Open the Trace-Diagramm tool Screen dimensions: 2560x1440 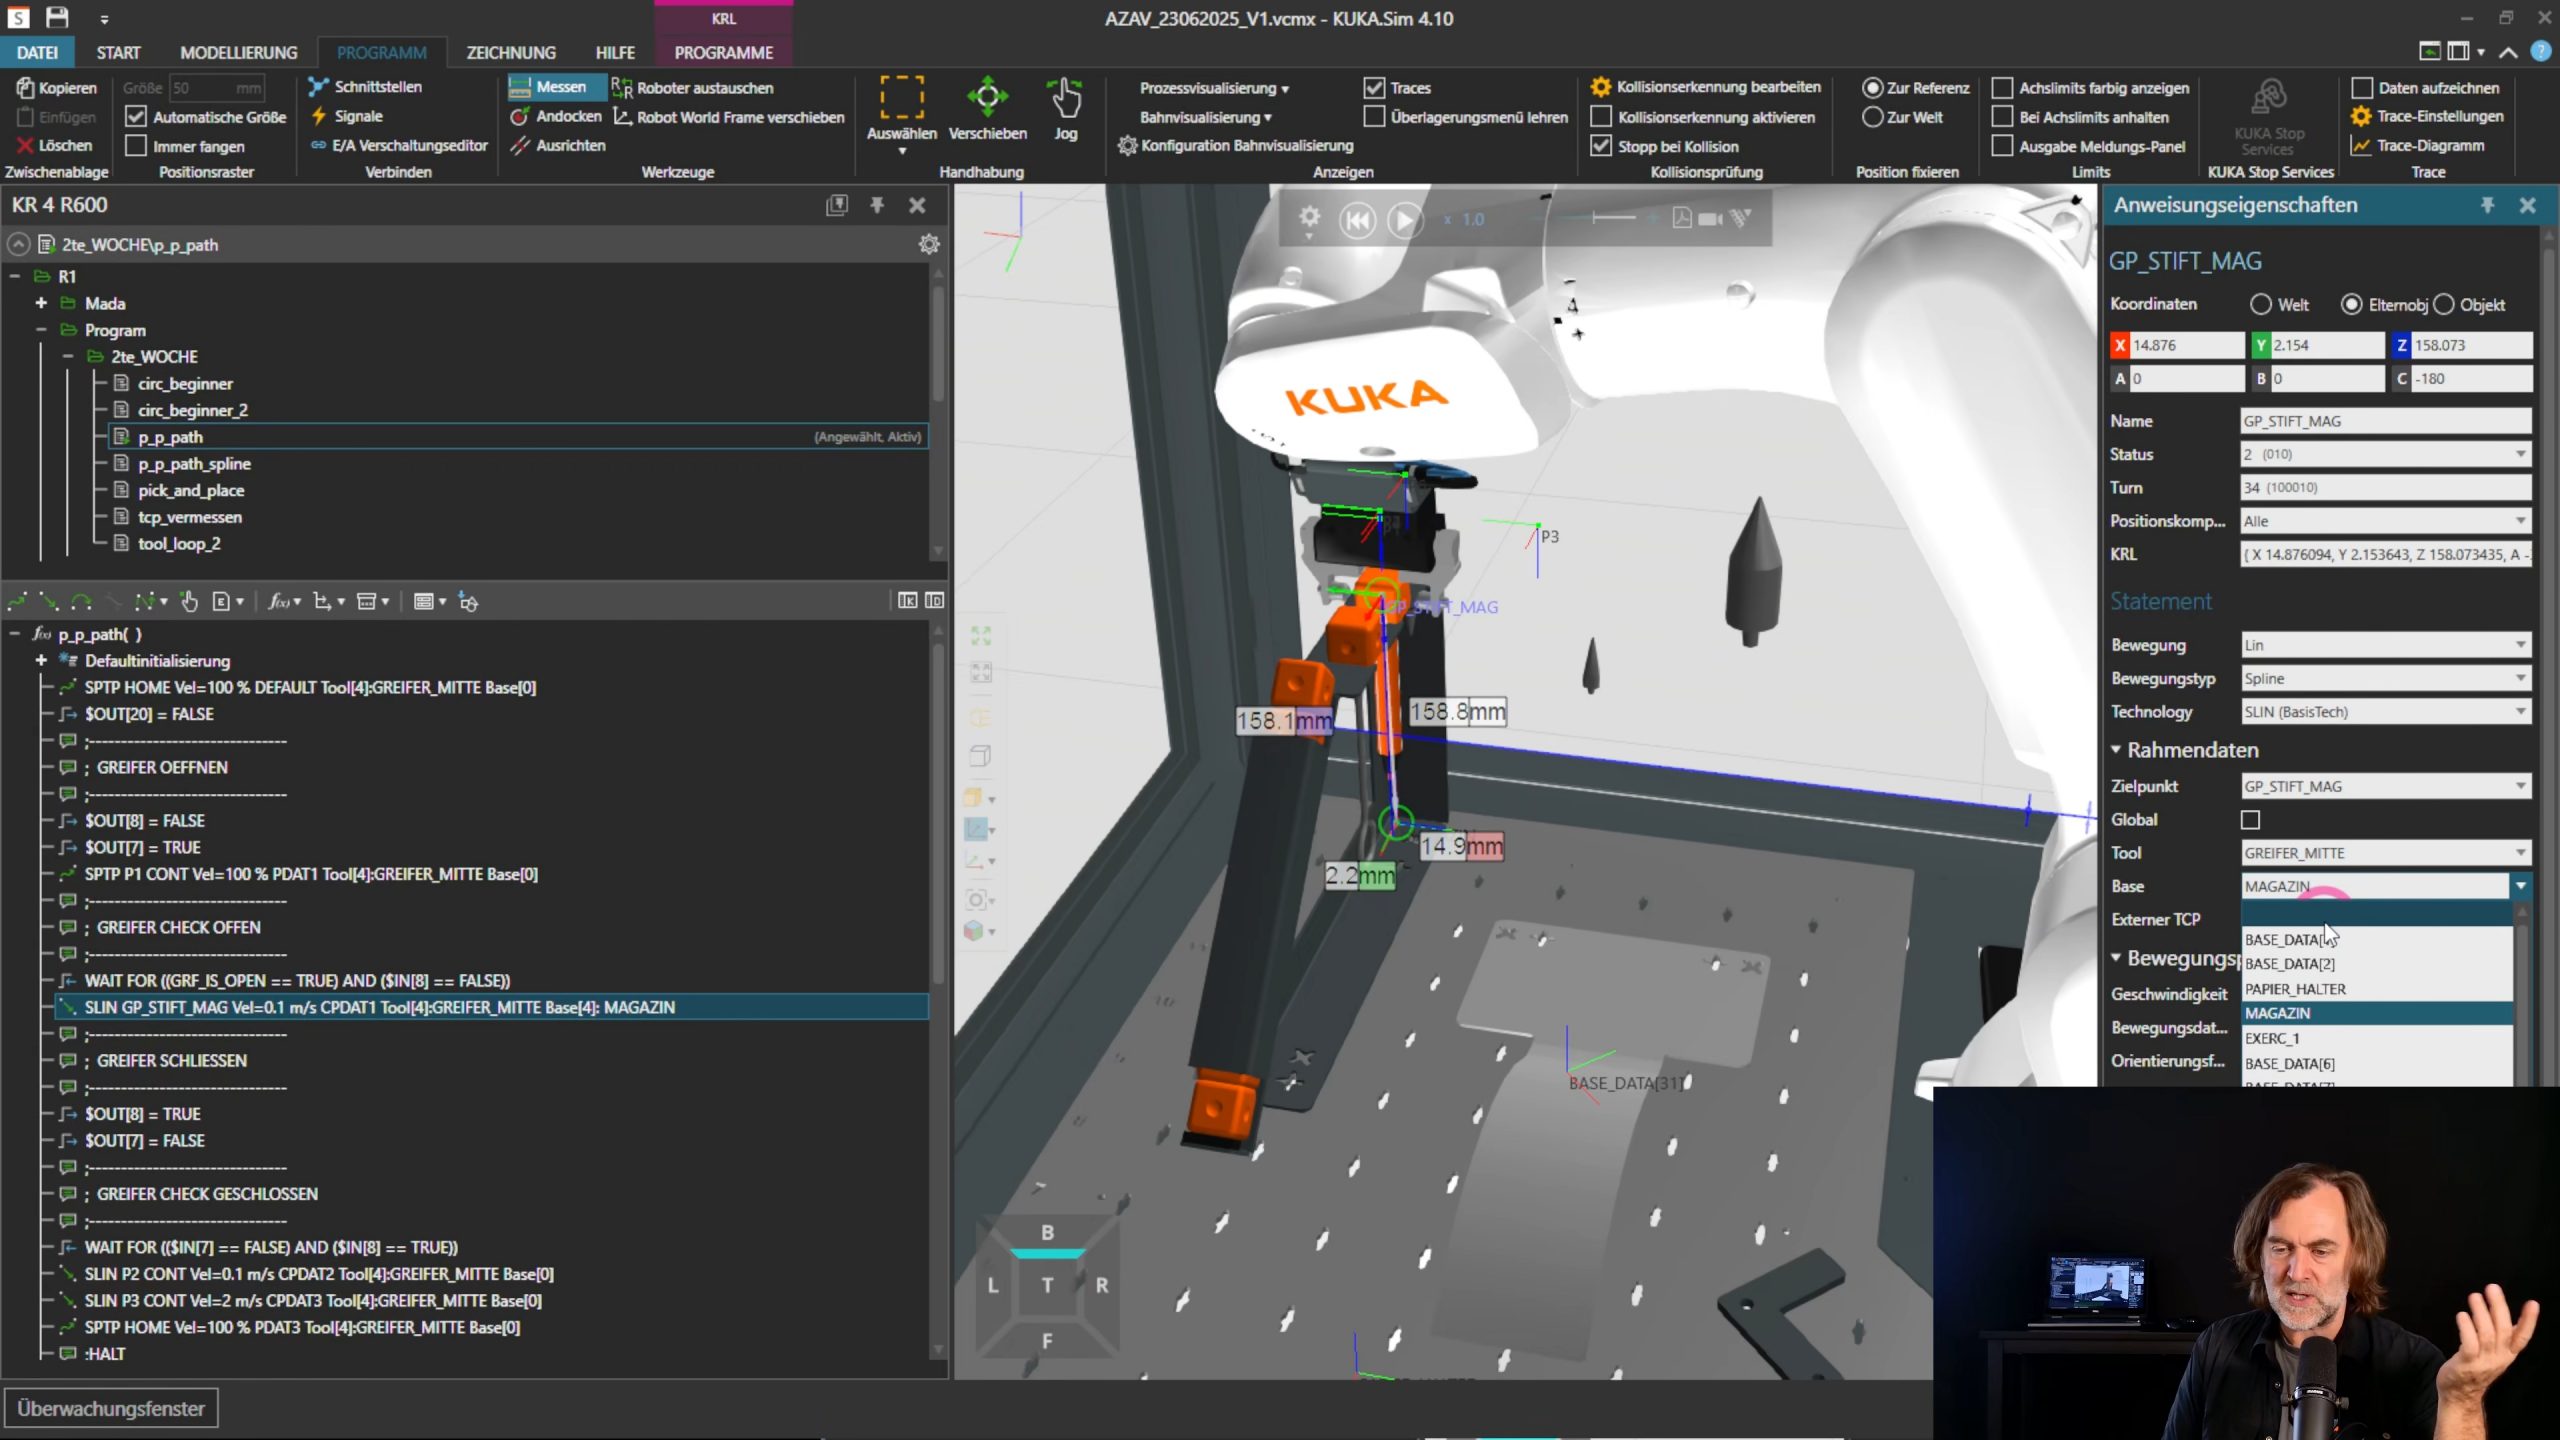coord(2429,146)
